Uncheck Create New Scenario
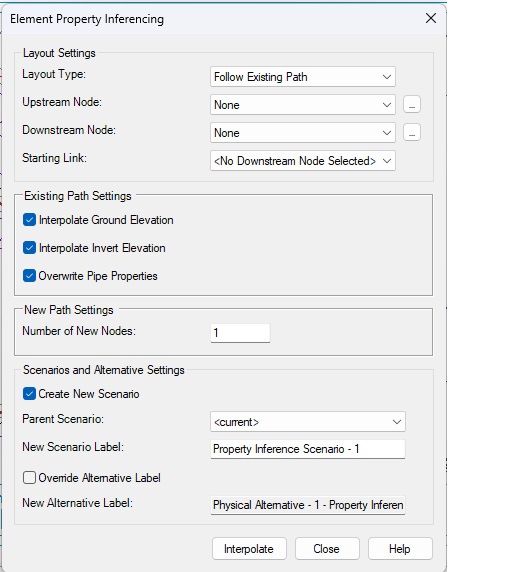This screenshot has width=511, height=572. pyautogui.click(x=29, y=394)
